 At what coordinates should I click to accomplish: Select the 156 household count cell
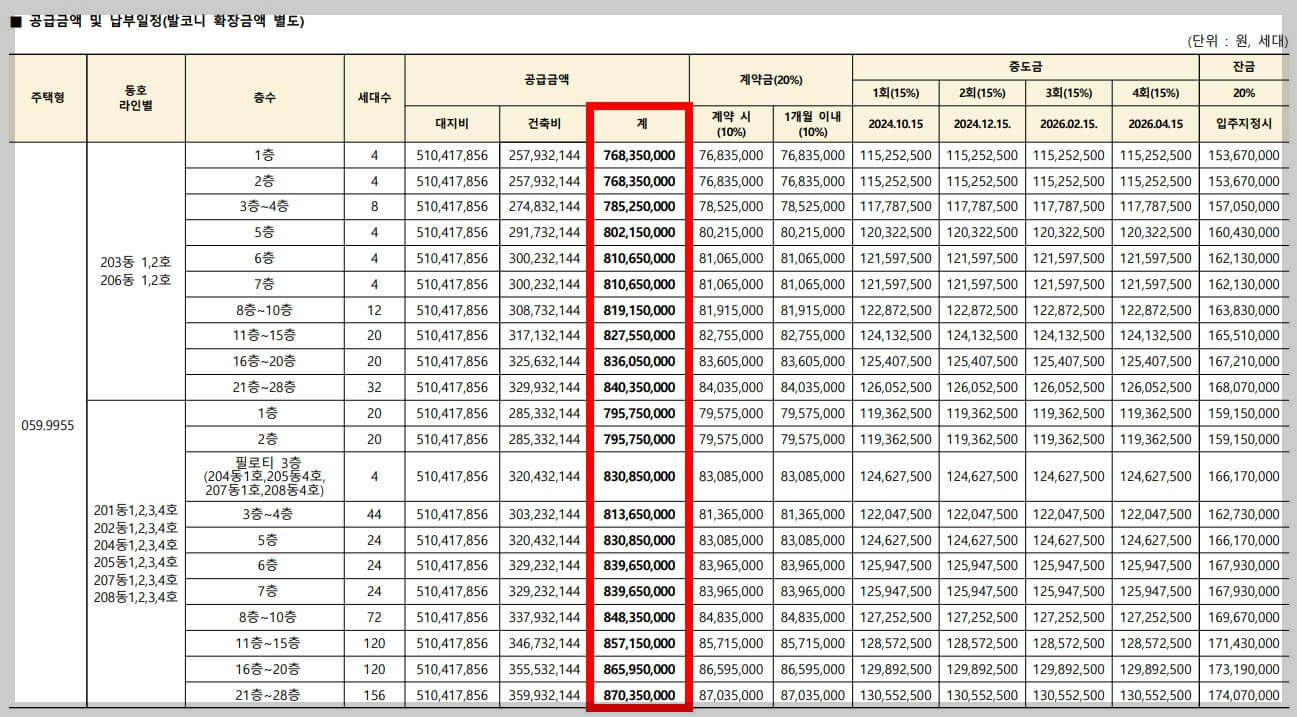coord(374,694)
